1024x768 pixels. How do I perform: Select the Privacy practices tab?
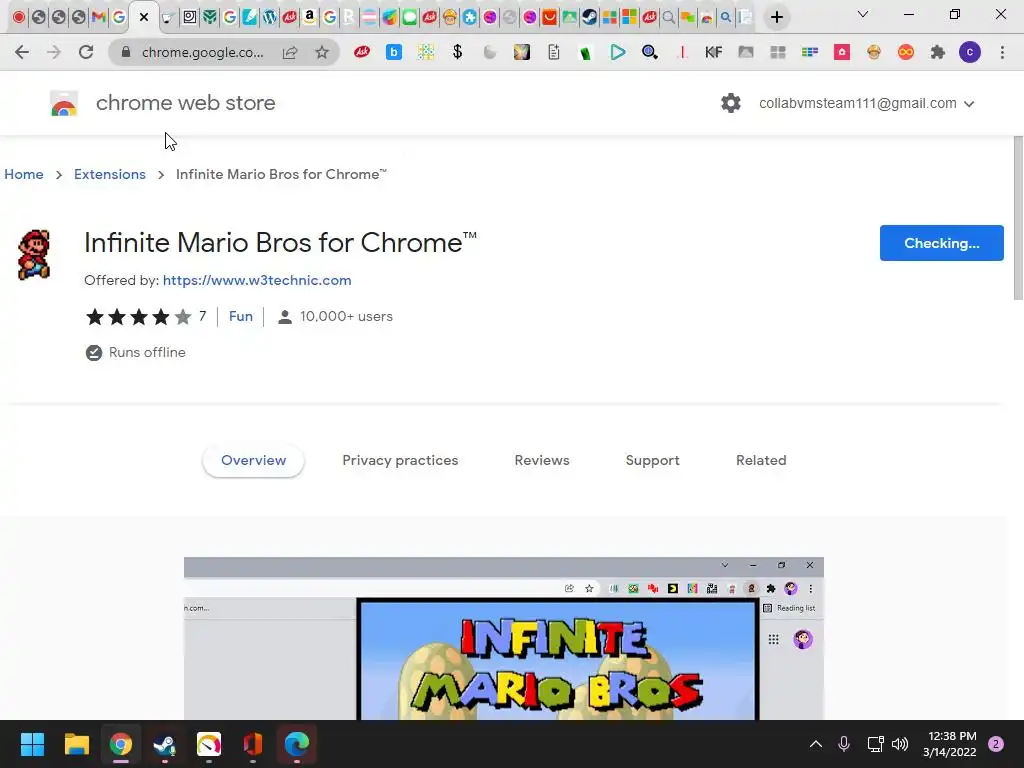click(400, 460)
